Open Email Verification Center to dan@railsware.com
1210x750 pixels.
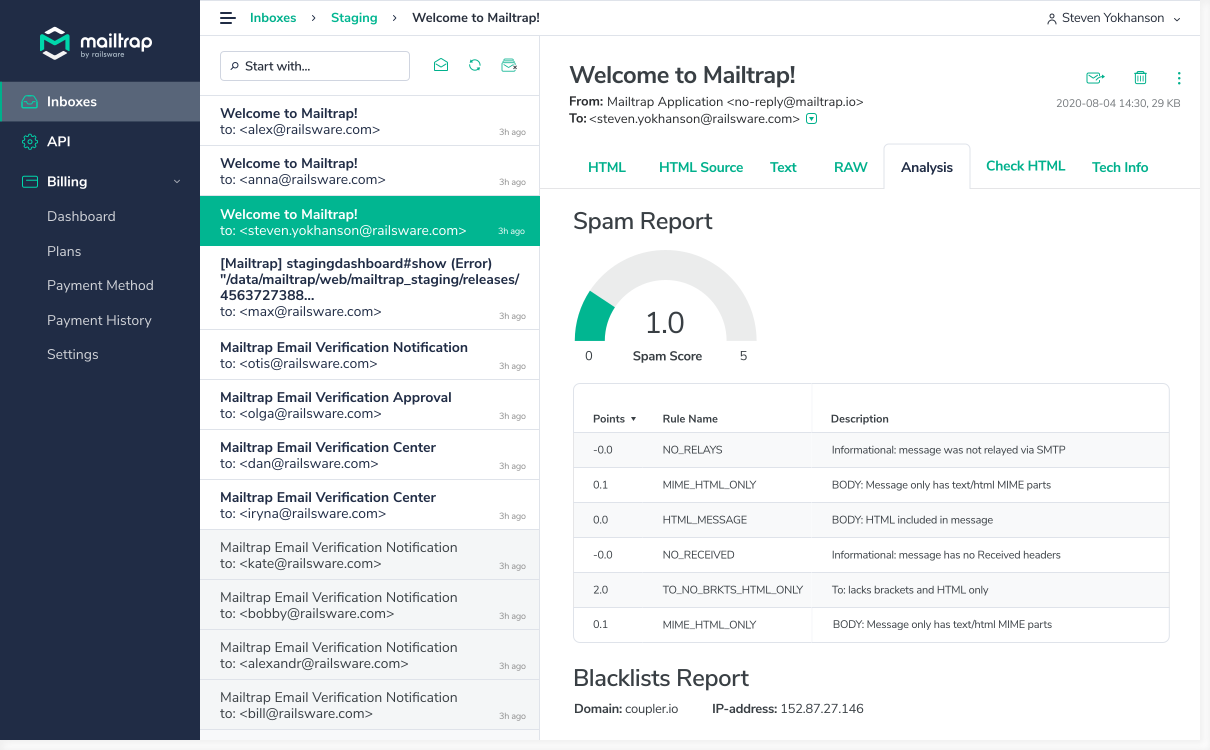370,455
